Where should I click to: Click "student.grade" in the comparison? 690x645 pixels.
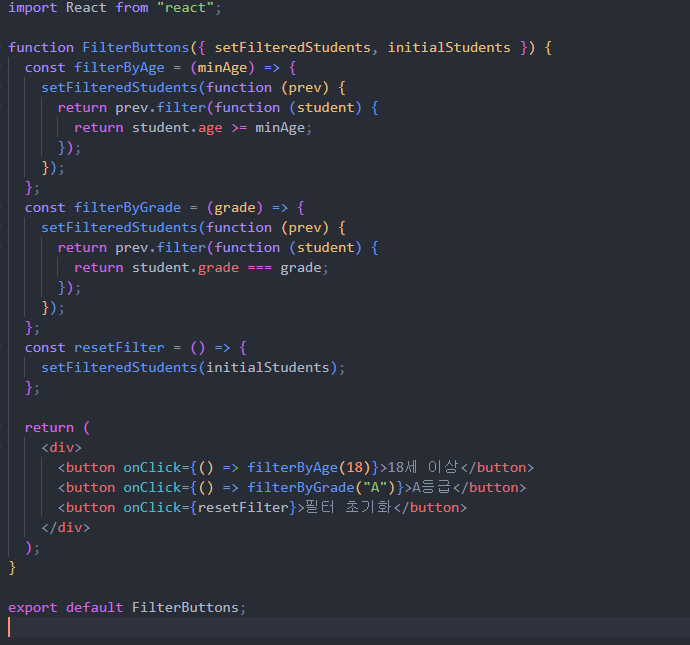[x=185, y=268]
